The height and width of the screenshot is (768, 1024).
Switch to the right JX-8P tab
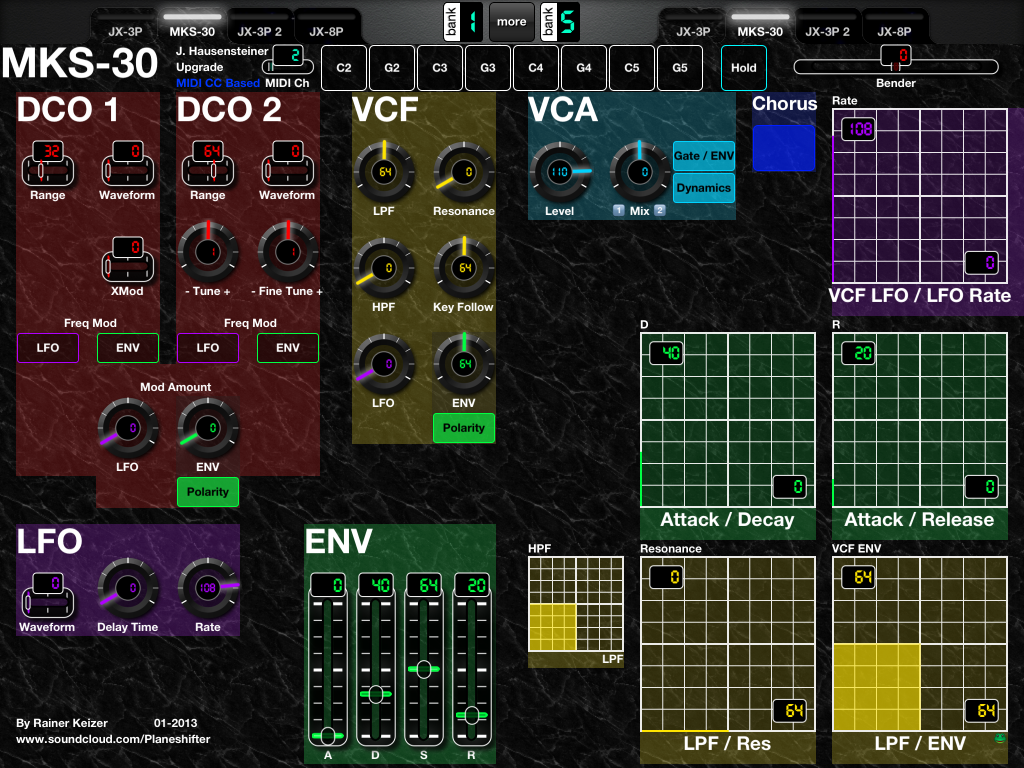895,26
